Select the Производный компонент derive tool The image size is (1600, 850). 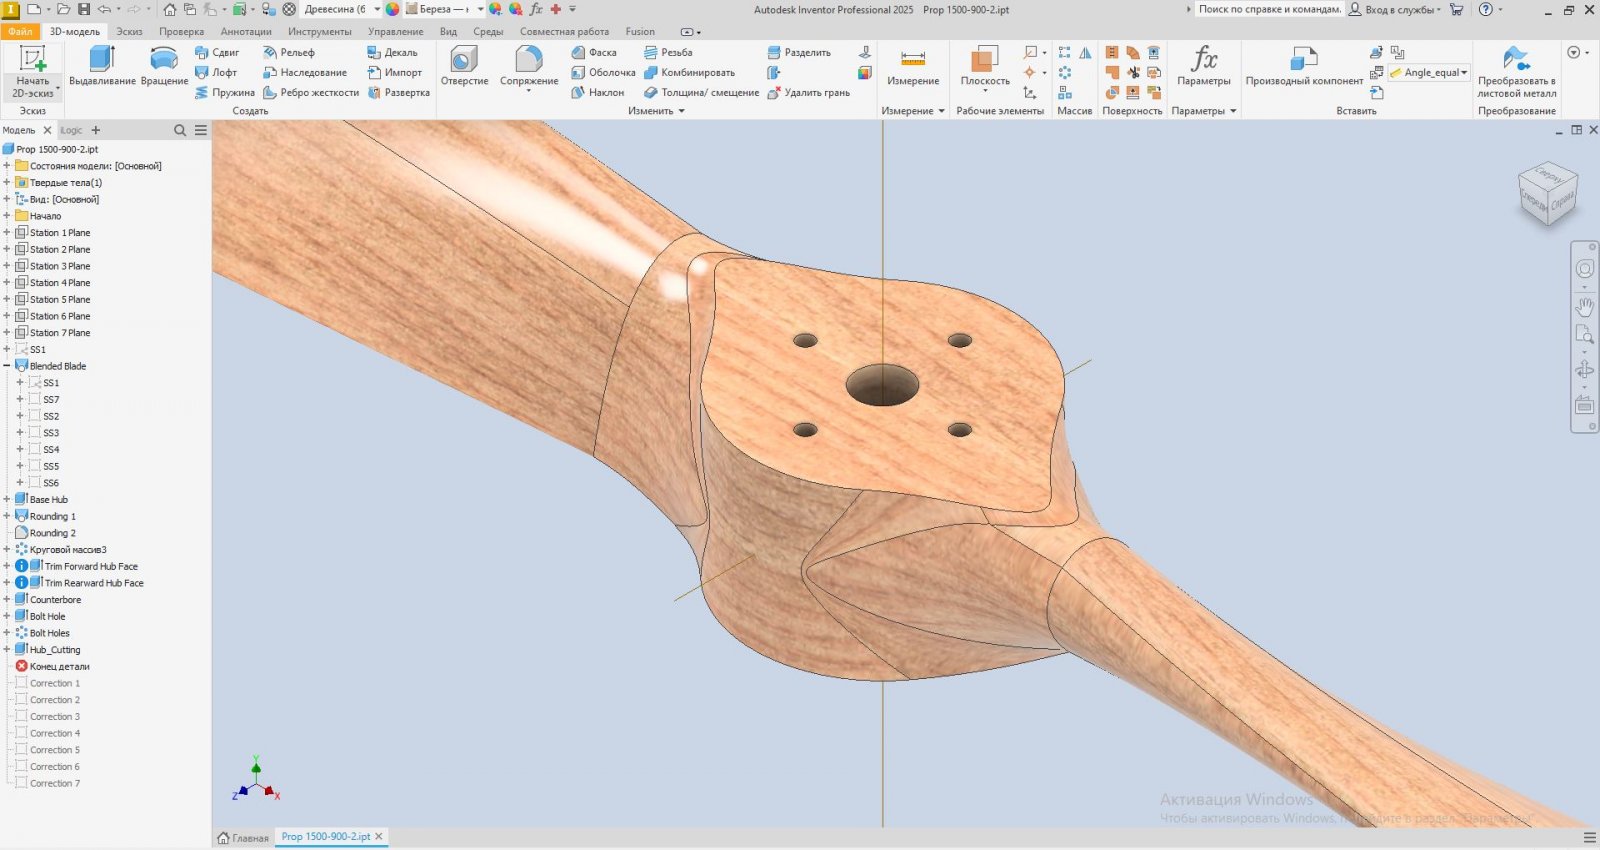(1304, 67)
